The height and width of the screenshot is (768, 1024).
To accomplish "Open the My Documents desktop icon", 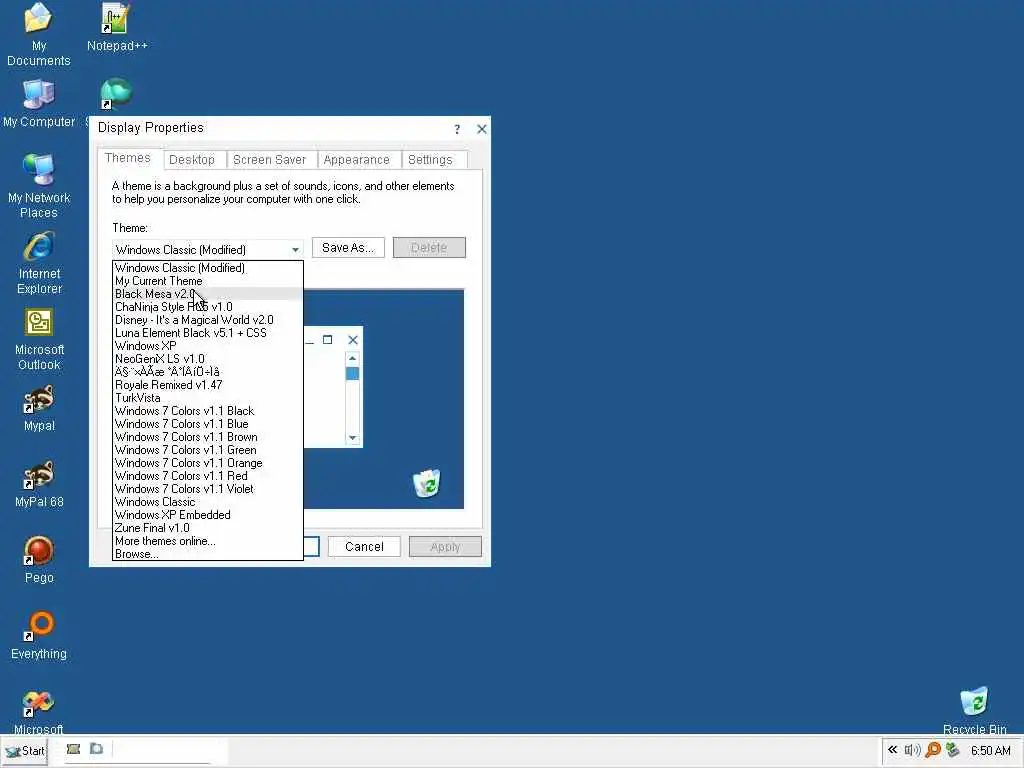I will coord(38,34).
